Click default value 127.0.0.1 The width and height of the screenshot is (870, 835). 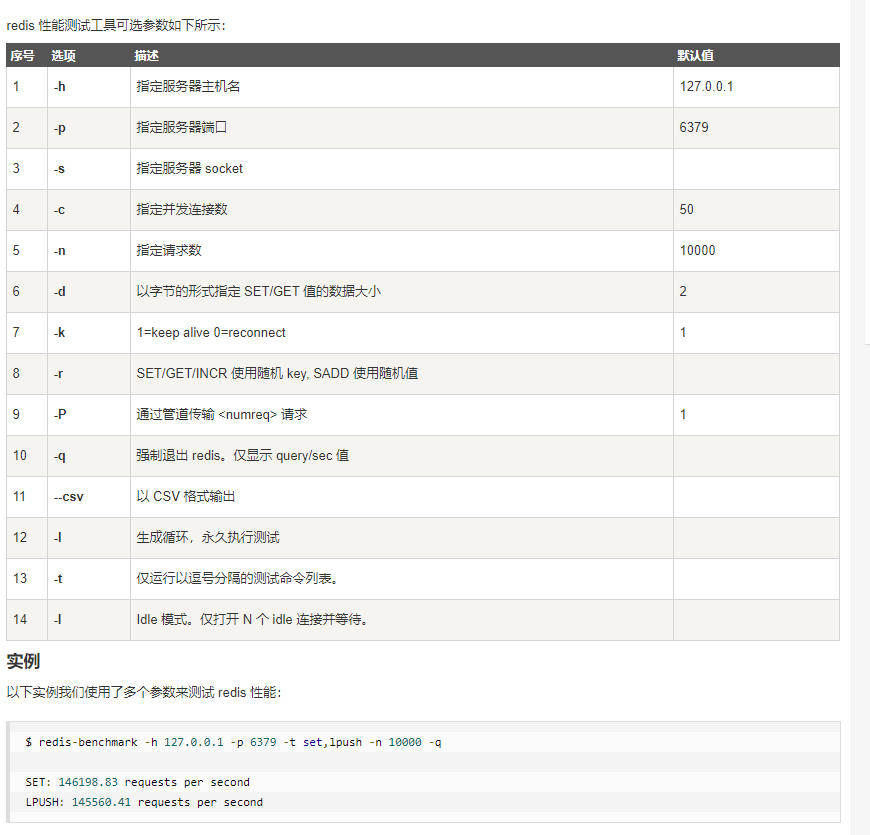(x=706, y=87)
